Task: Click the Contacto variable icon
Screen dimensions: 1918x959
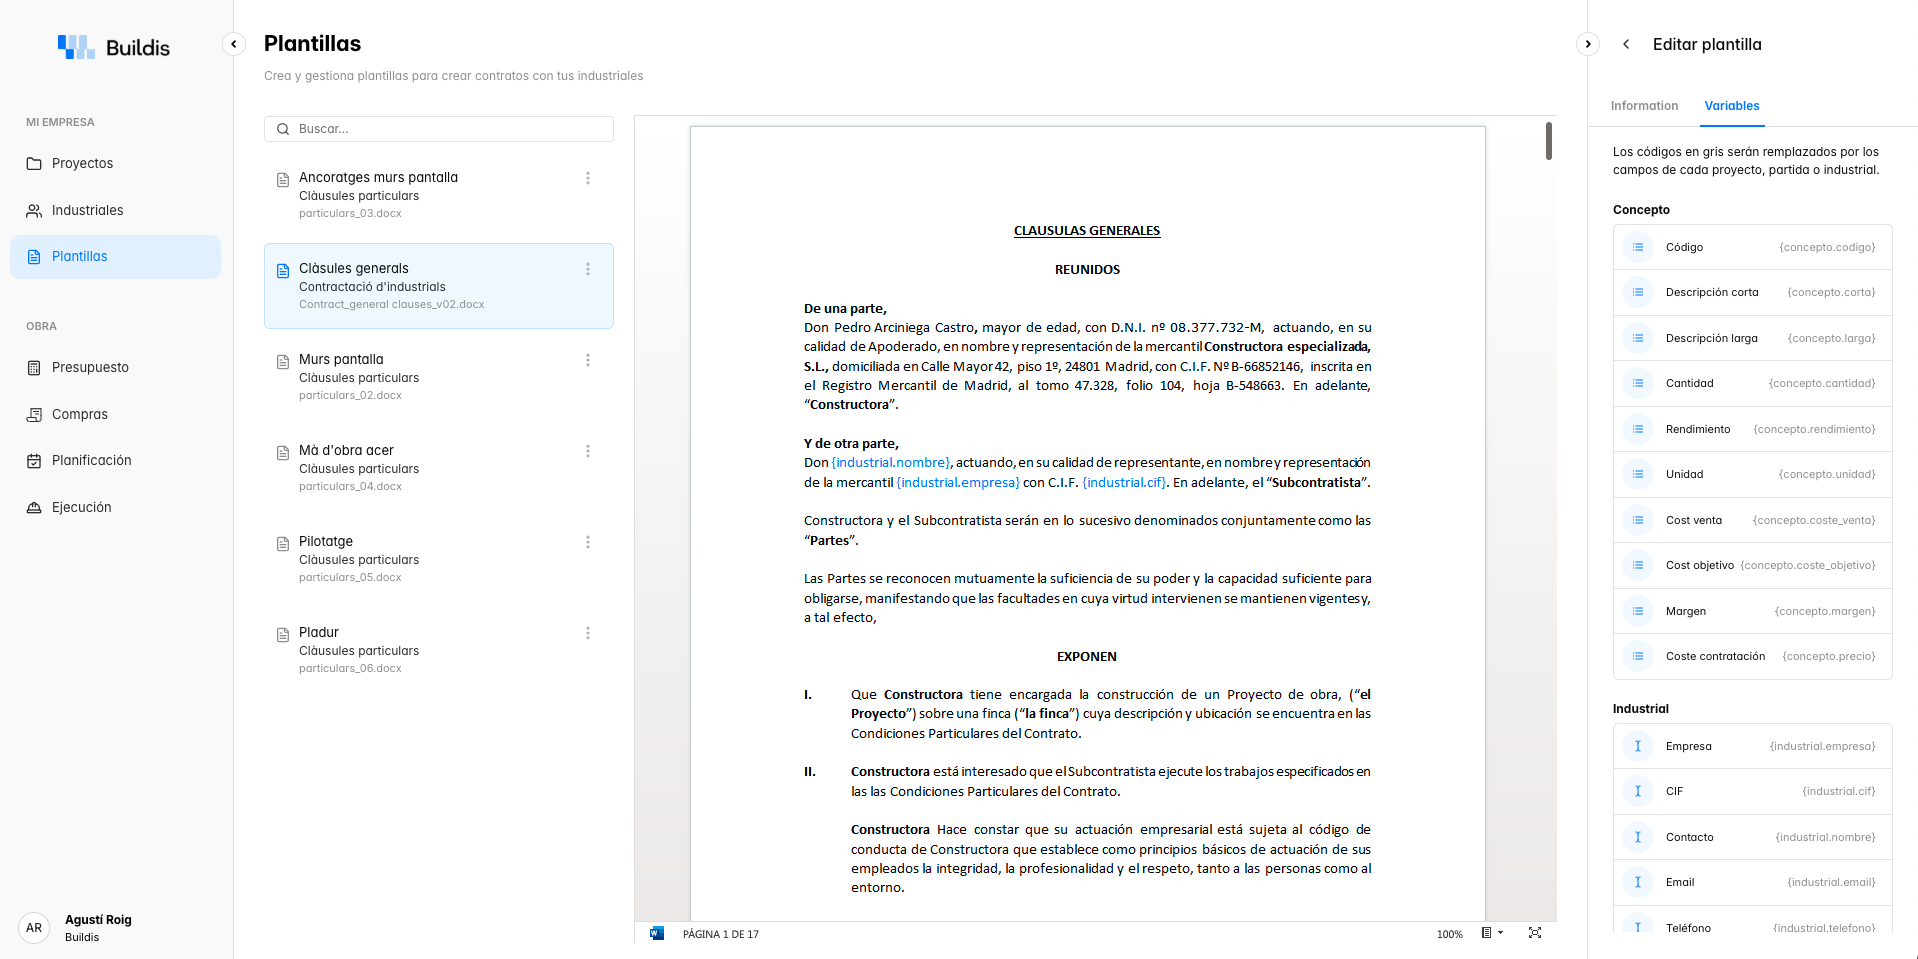Action: coord(1638,837)
